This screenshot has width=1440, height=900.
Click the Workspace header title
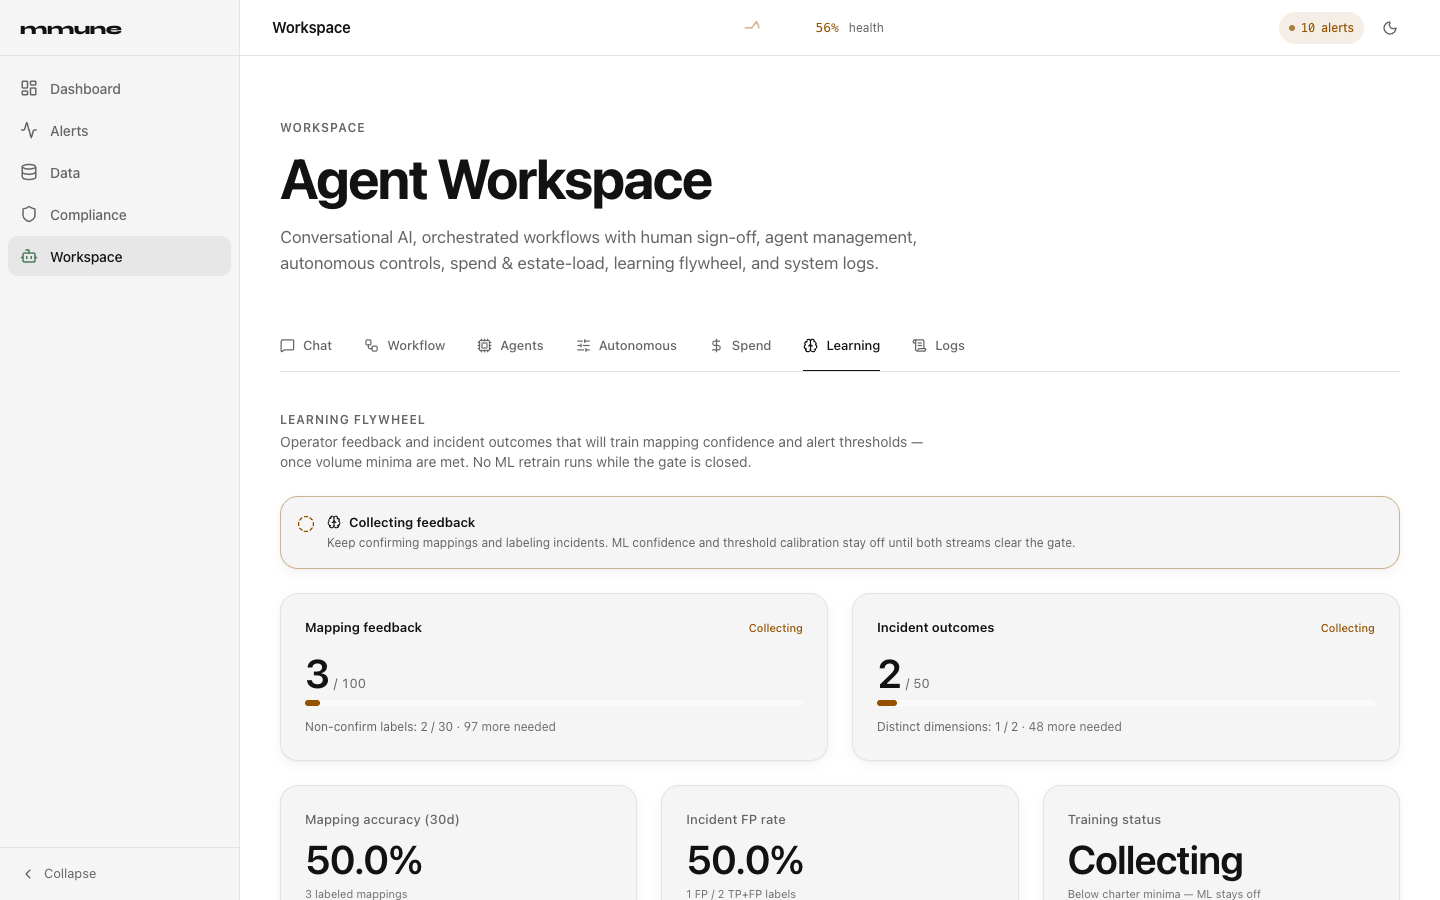point(311,28)
